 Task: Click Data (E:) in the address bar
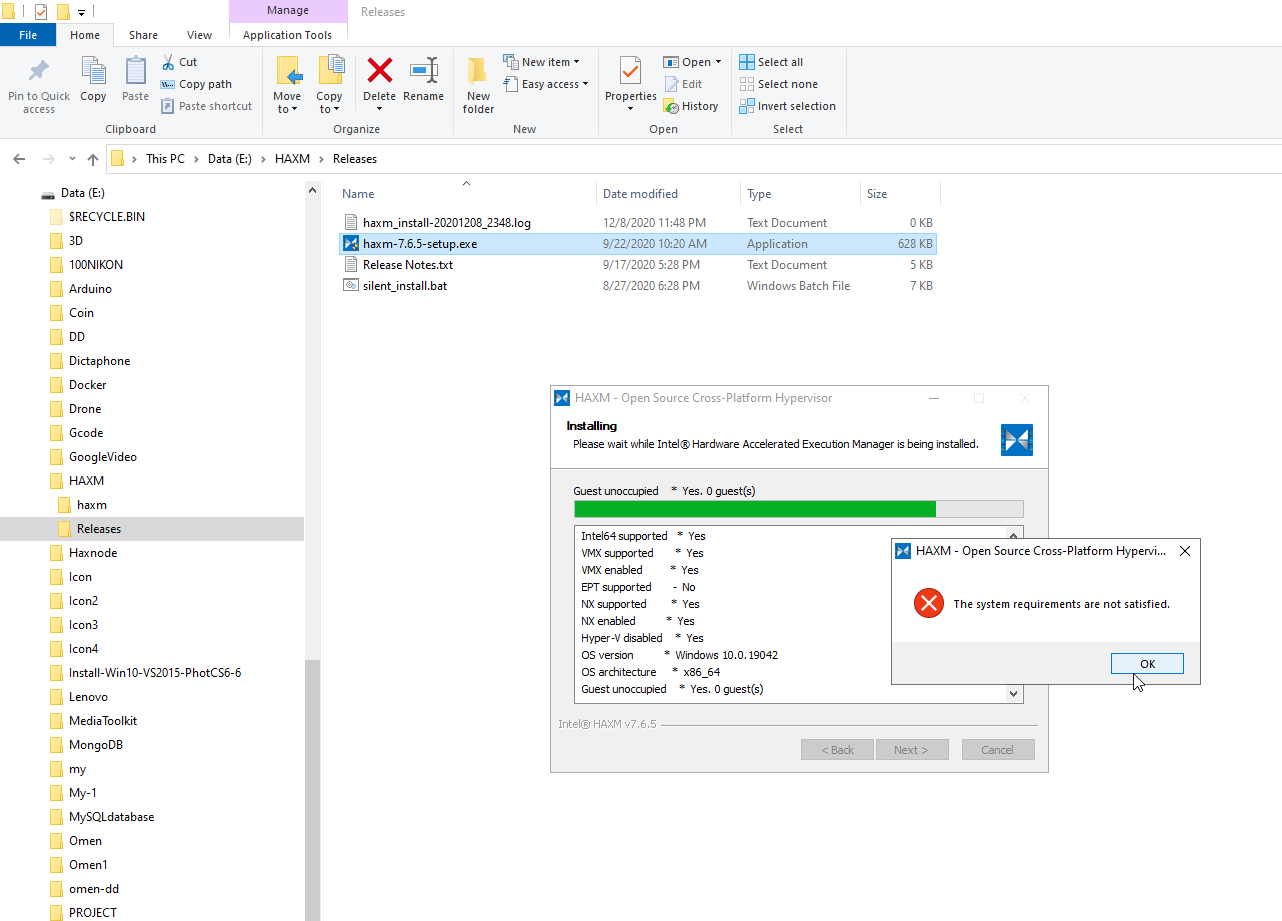click(x=231, y=159)
